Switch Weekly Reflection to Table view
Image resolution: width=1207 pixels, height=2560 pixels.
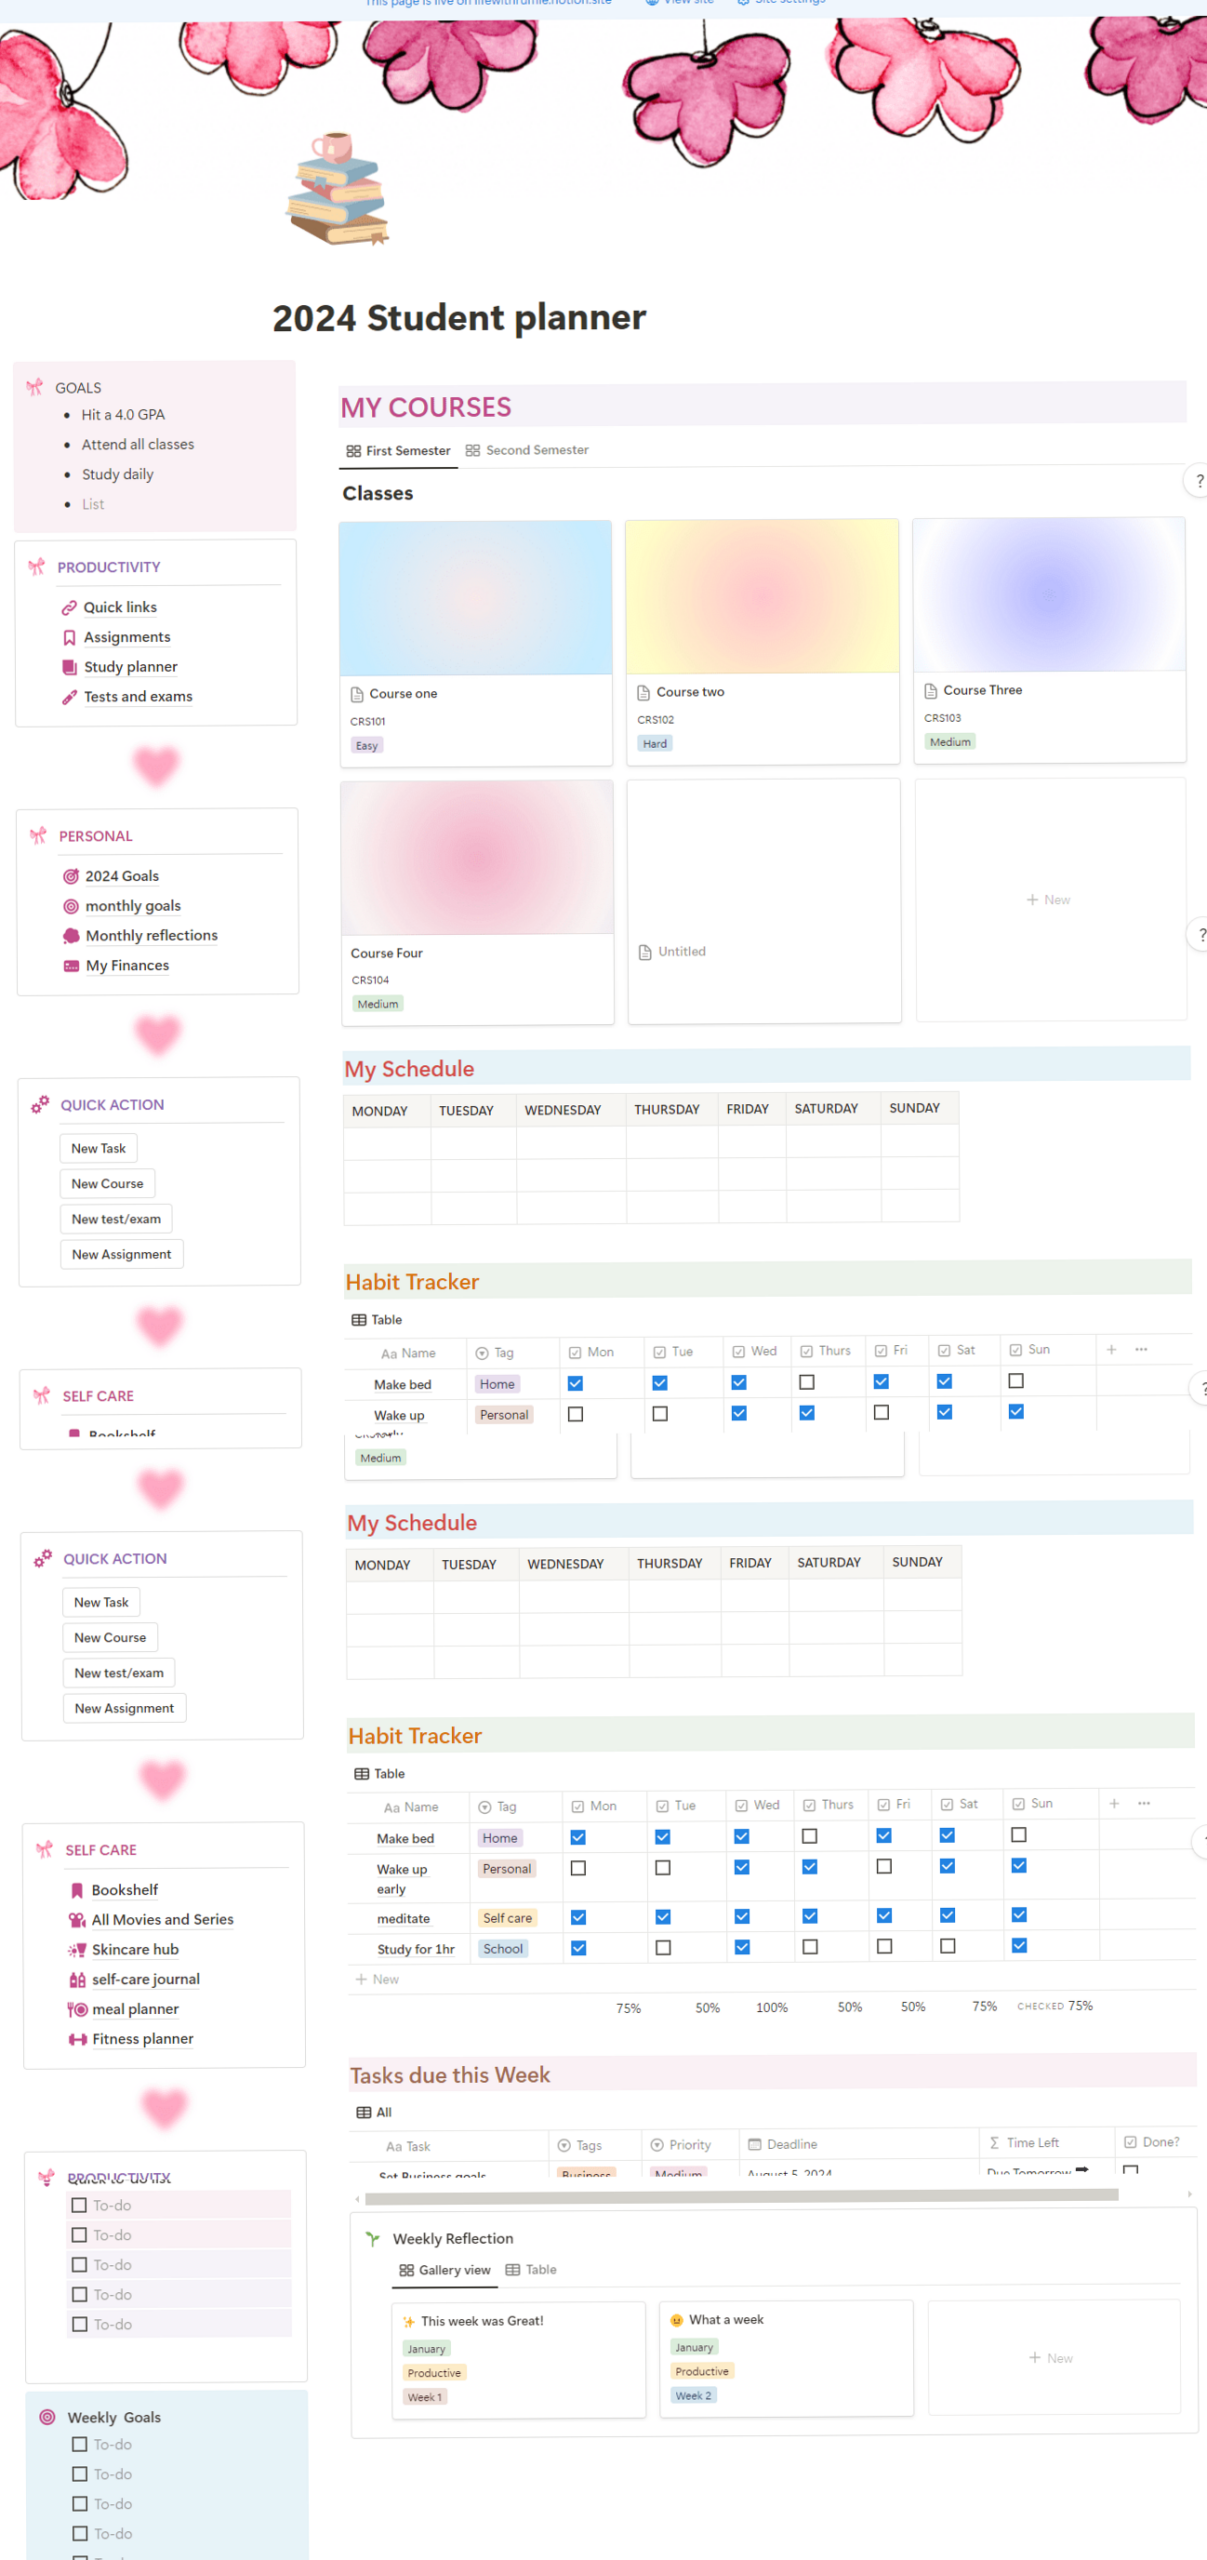(x=531, y=2269)
